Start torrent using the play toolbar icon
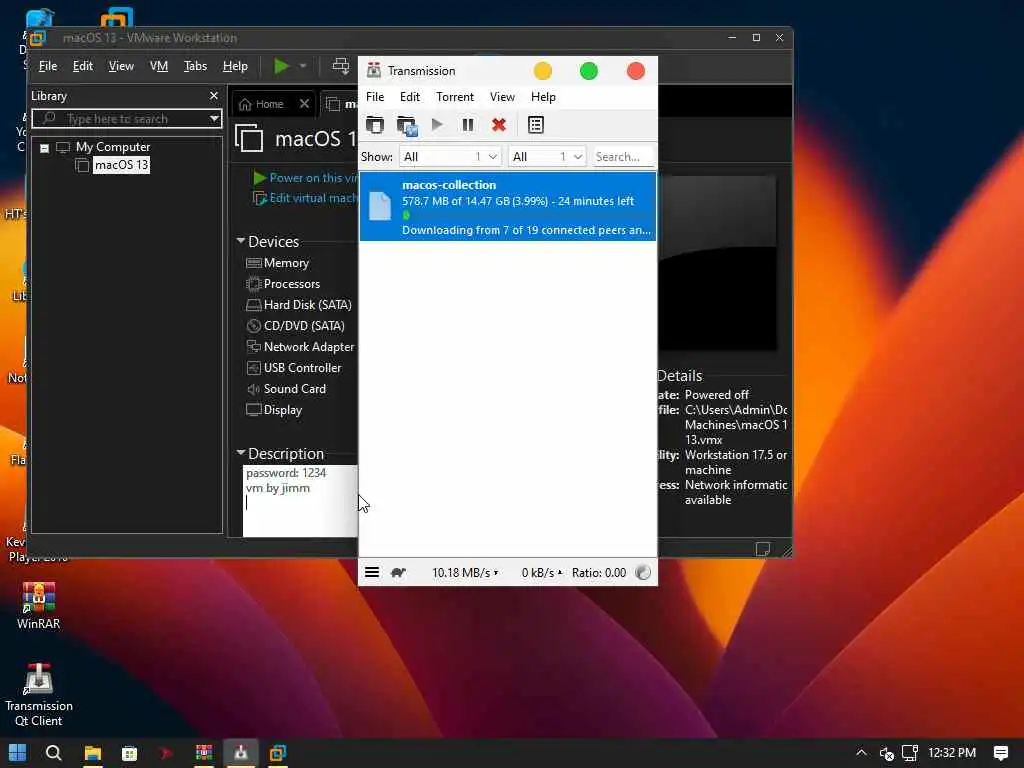Image resolution: width=1024 pixels, height=768 pixels. (437, 124)
